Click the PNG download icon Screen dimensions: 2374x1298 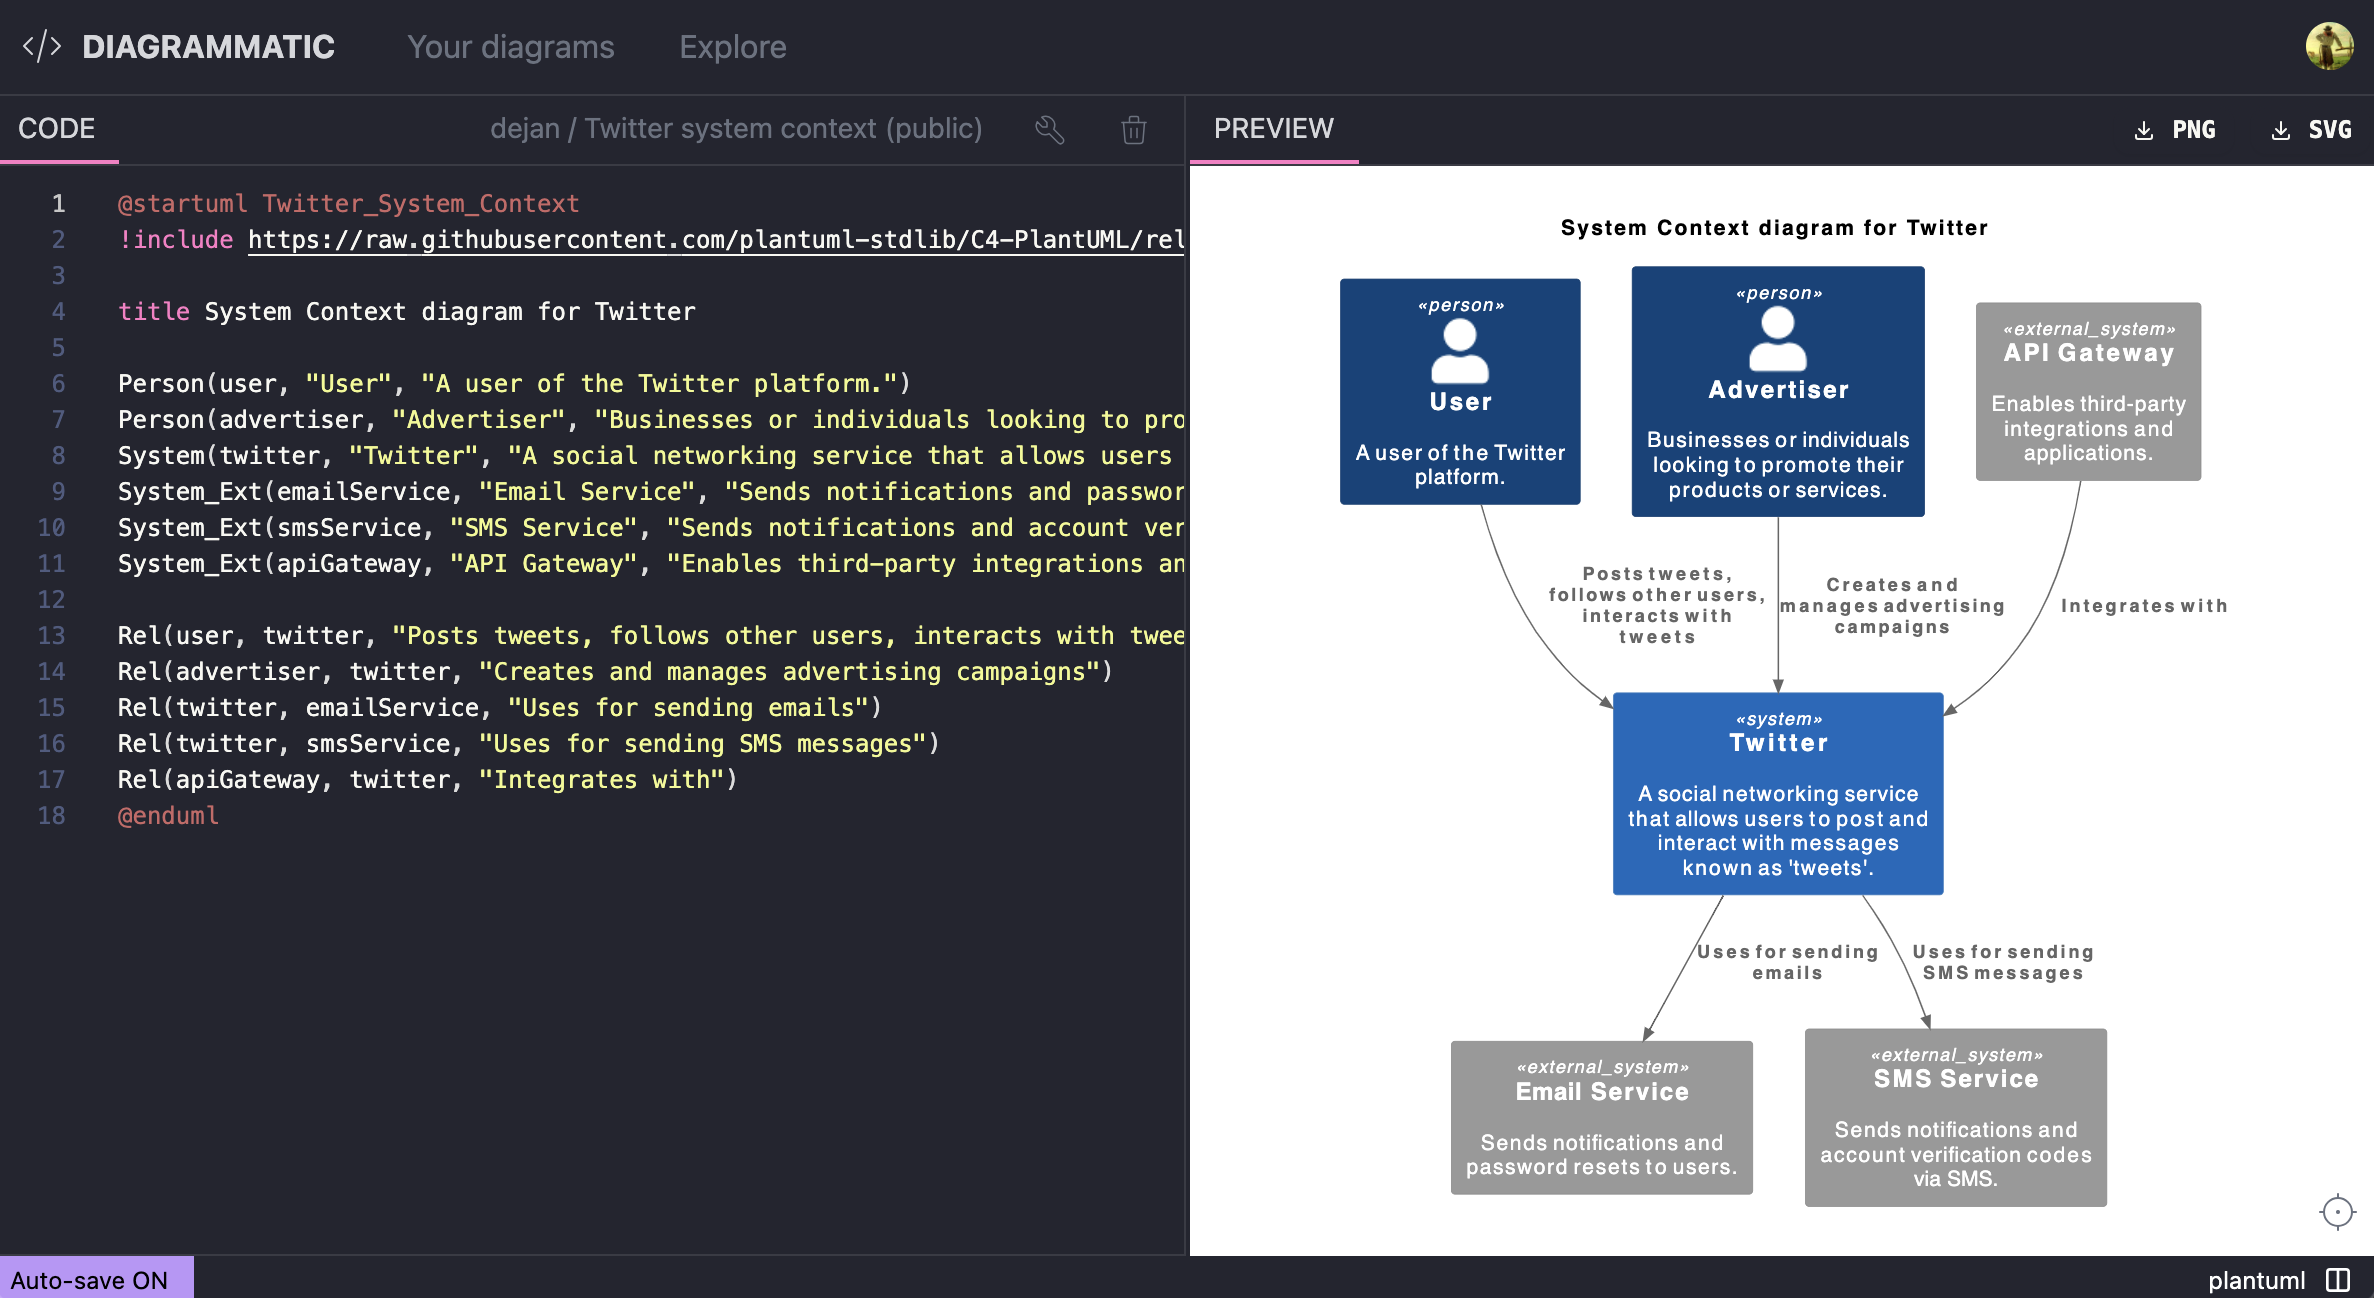point(2143,131)
